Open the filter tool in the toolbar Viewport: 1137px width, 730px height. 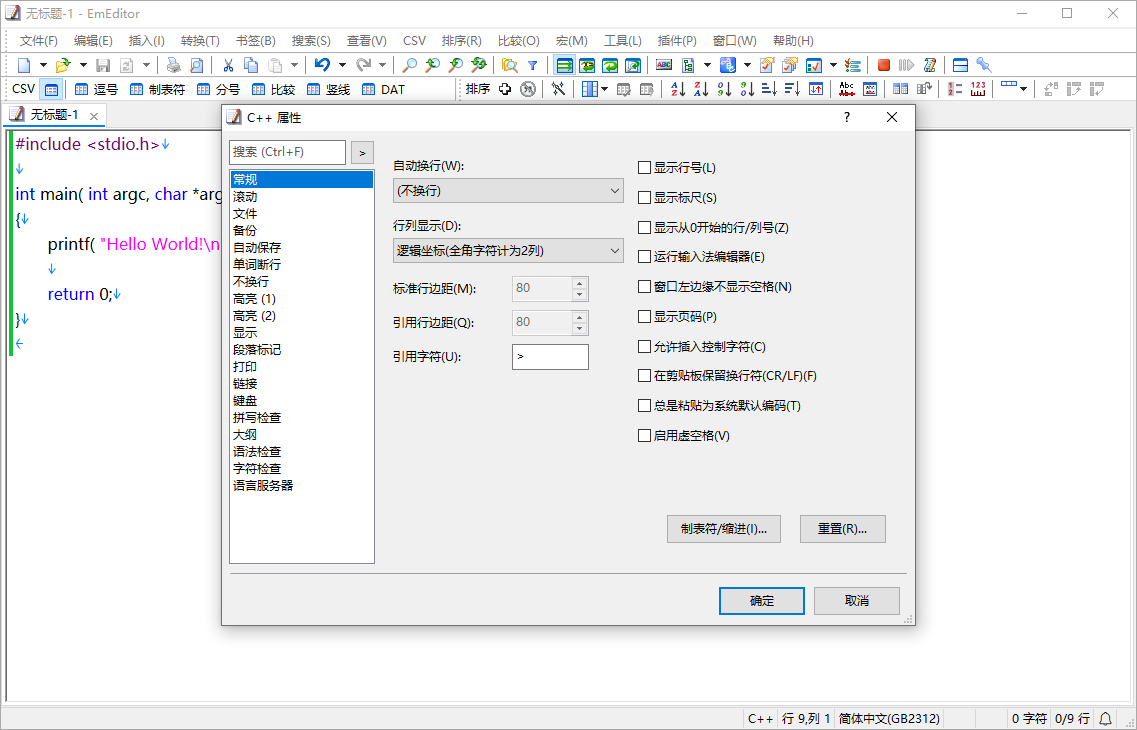(x=533, y=64)
